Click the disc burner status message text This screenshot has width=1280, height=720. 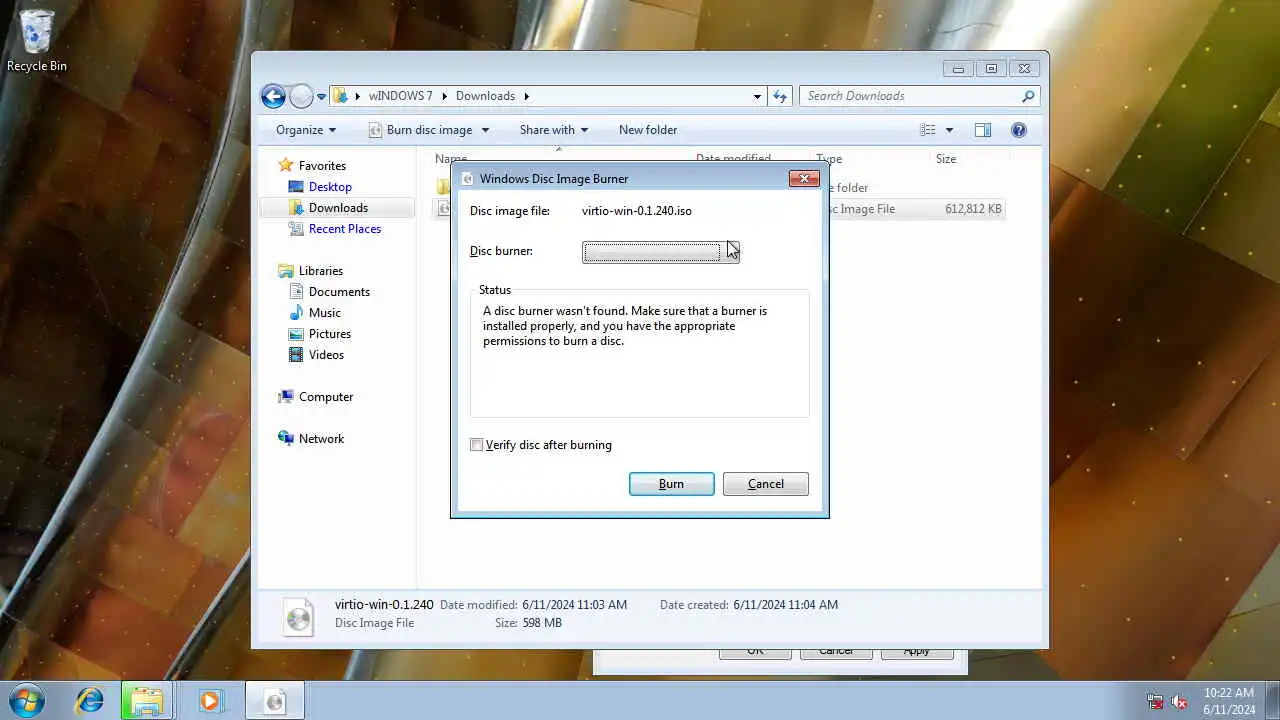click(x=626, y=326)
